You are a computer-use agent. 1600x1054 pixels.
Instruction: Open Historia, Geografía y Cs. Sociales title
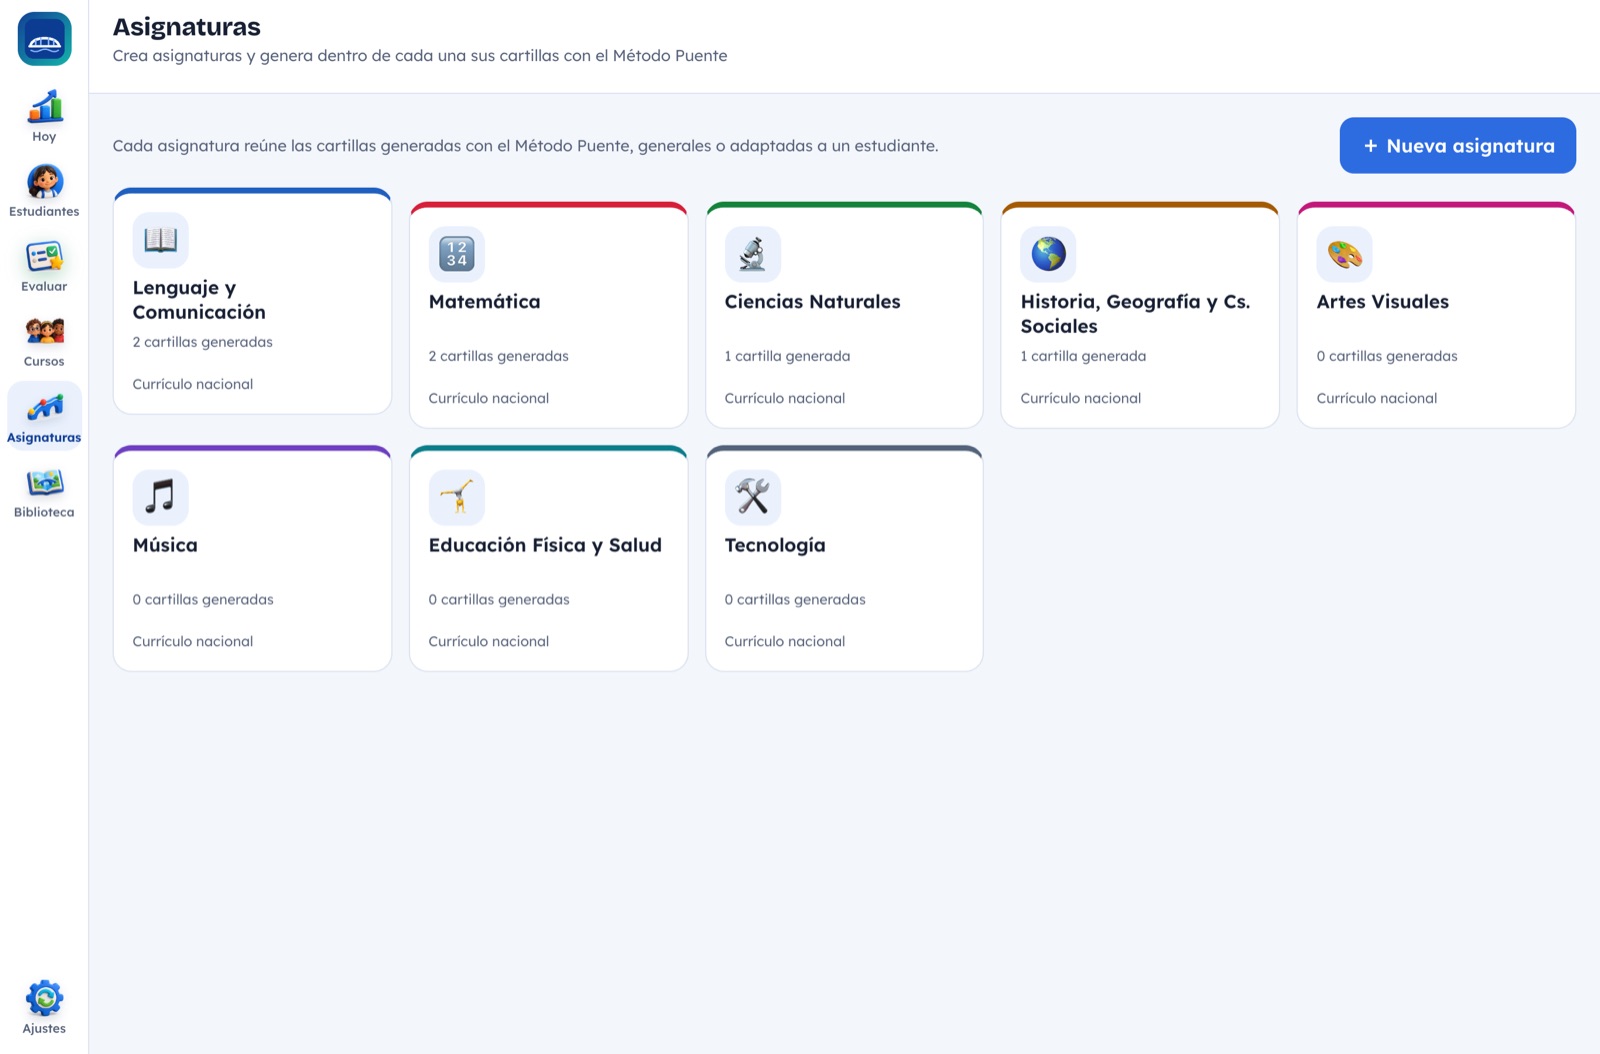(x=1135, y=314)
